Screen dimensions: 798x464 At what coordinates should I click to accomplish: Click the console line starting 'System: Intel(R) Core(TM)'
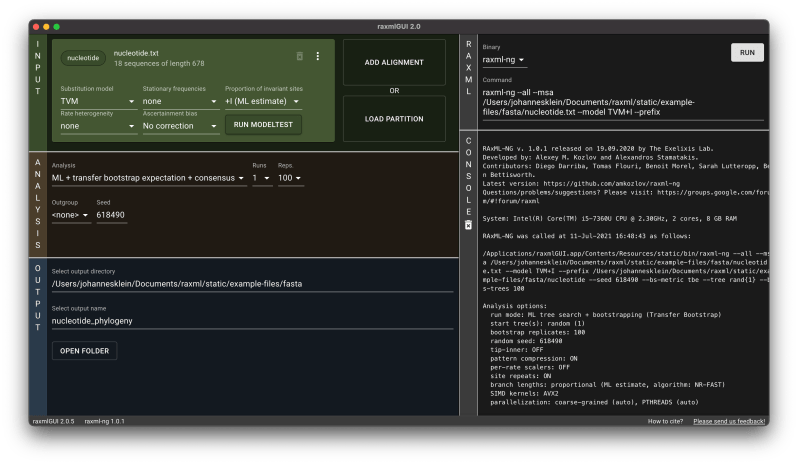pyautogui.click(x=610, y=219)
